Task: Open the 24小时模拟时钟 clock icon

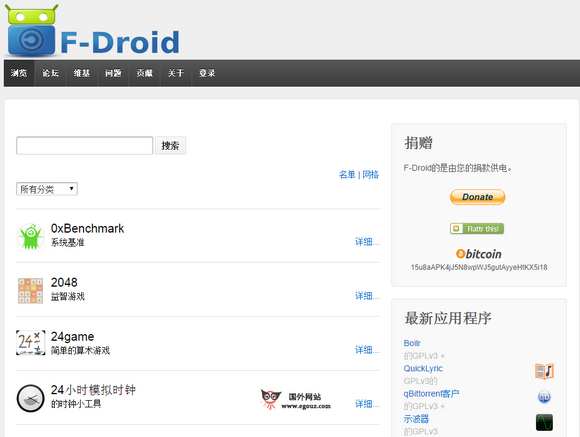Action: (30, 398)
